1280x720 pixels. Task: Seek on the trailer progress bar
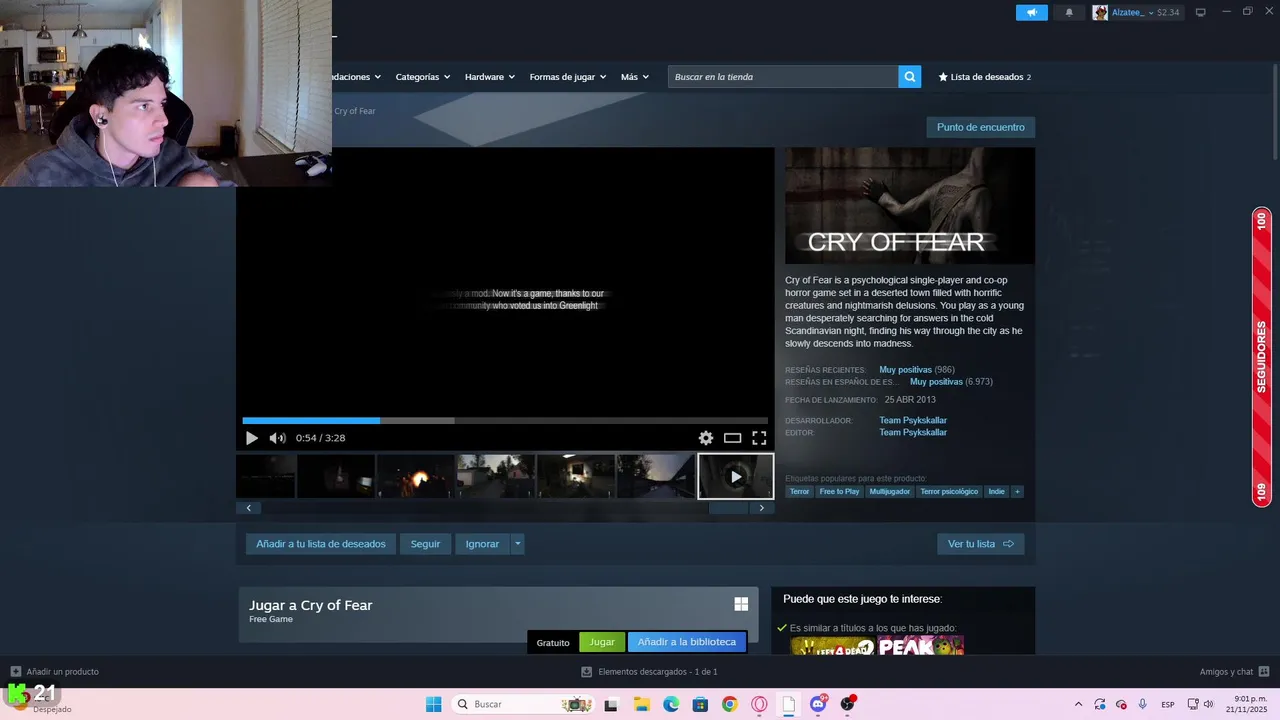tap(505, 421)
